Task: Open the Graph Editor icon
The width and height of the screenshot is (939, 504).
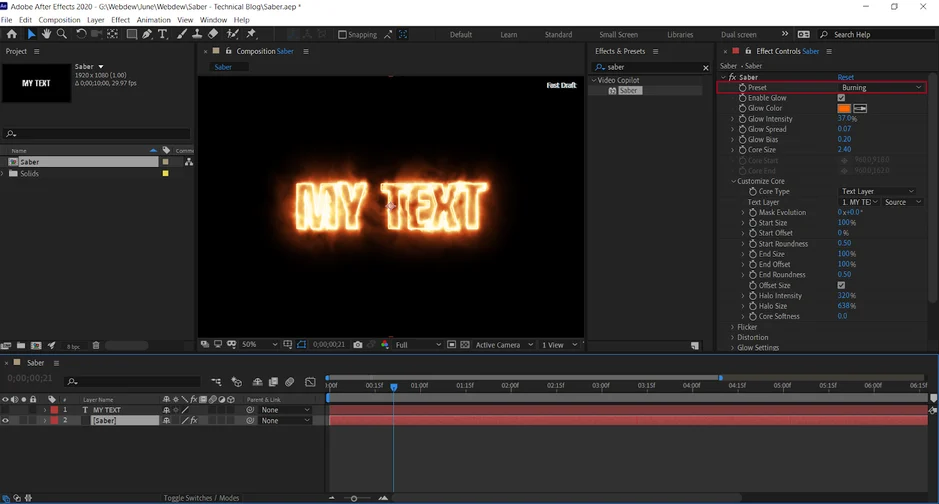Action: point(310,381)
